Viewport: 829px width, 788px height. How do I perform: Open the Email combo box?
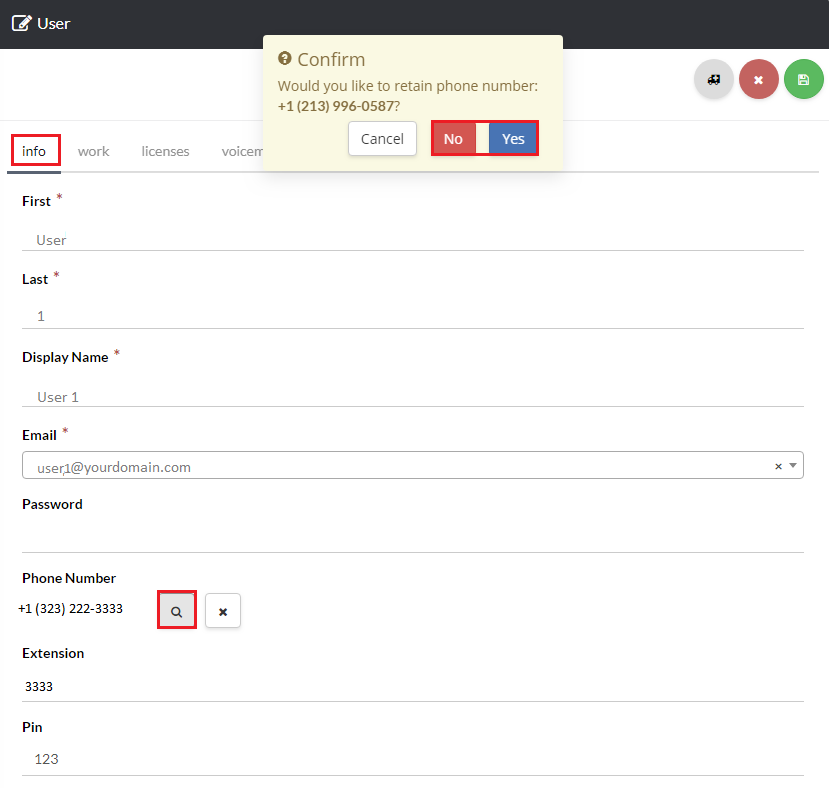[x=400, y=466]
